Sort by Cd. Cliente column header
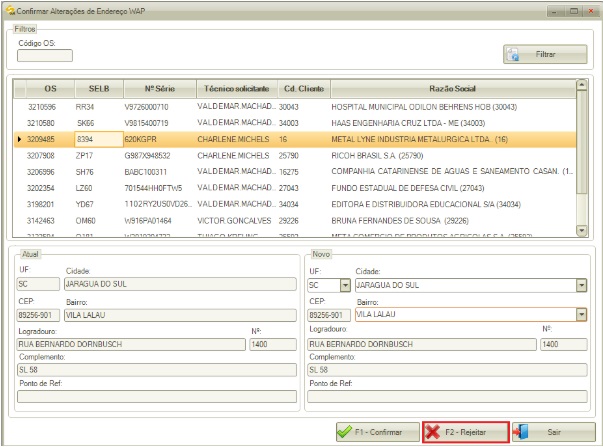The image size is (603, 447). click(x=304, y=89)
